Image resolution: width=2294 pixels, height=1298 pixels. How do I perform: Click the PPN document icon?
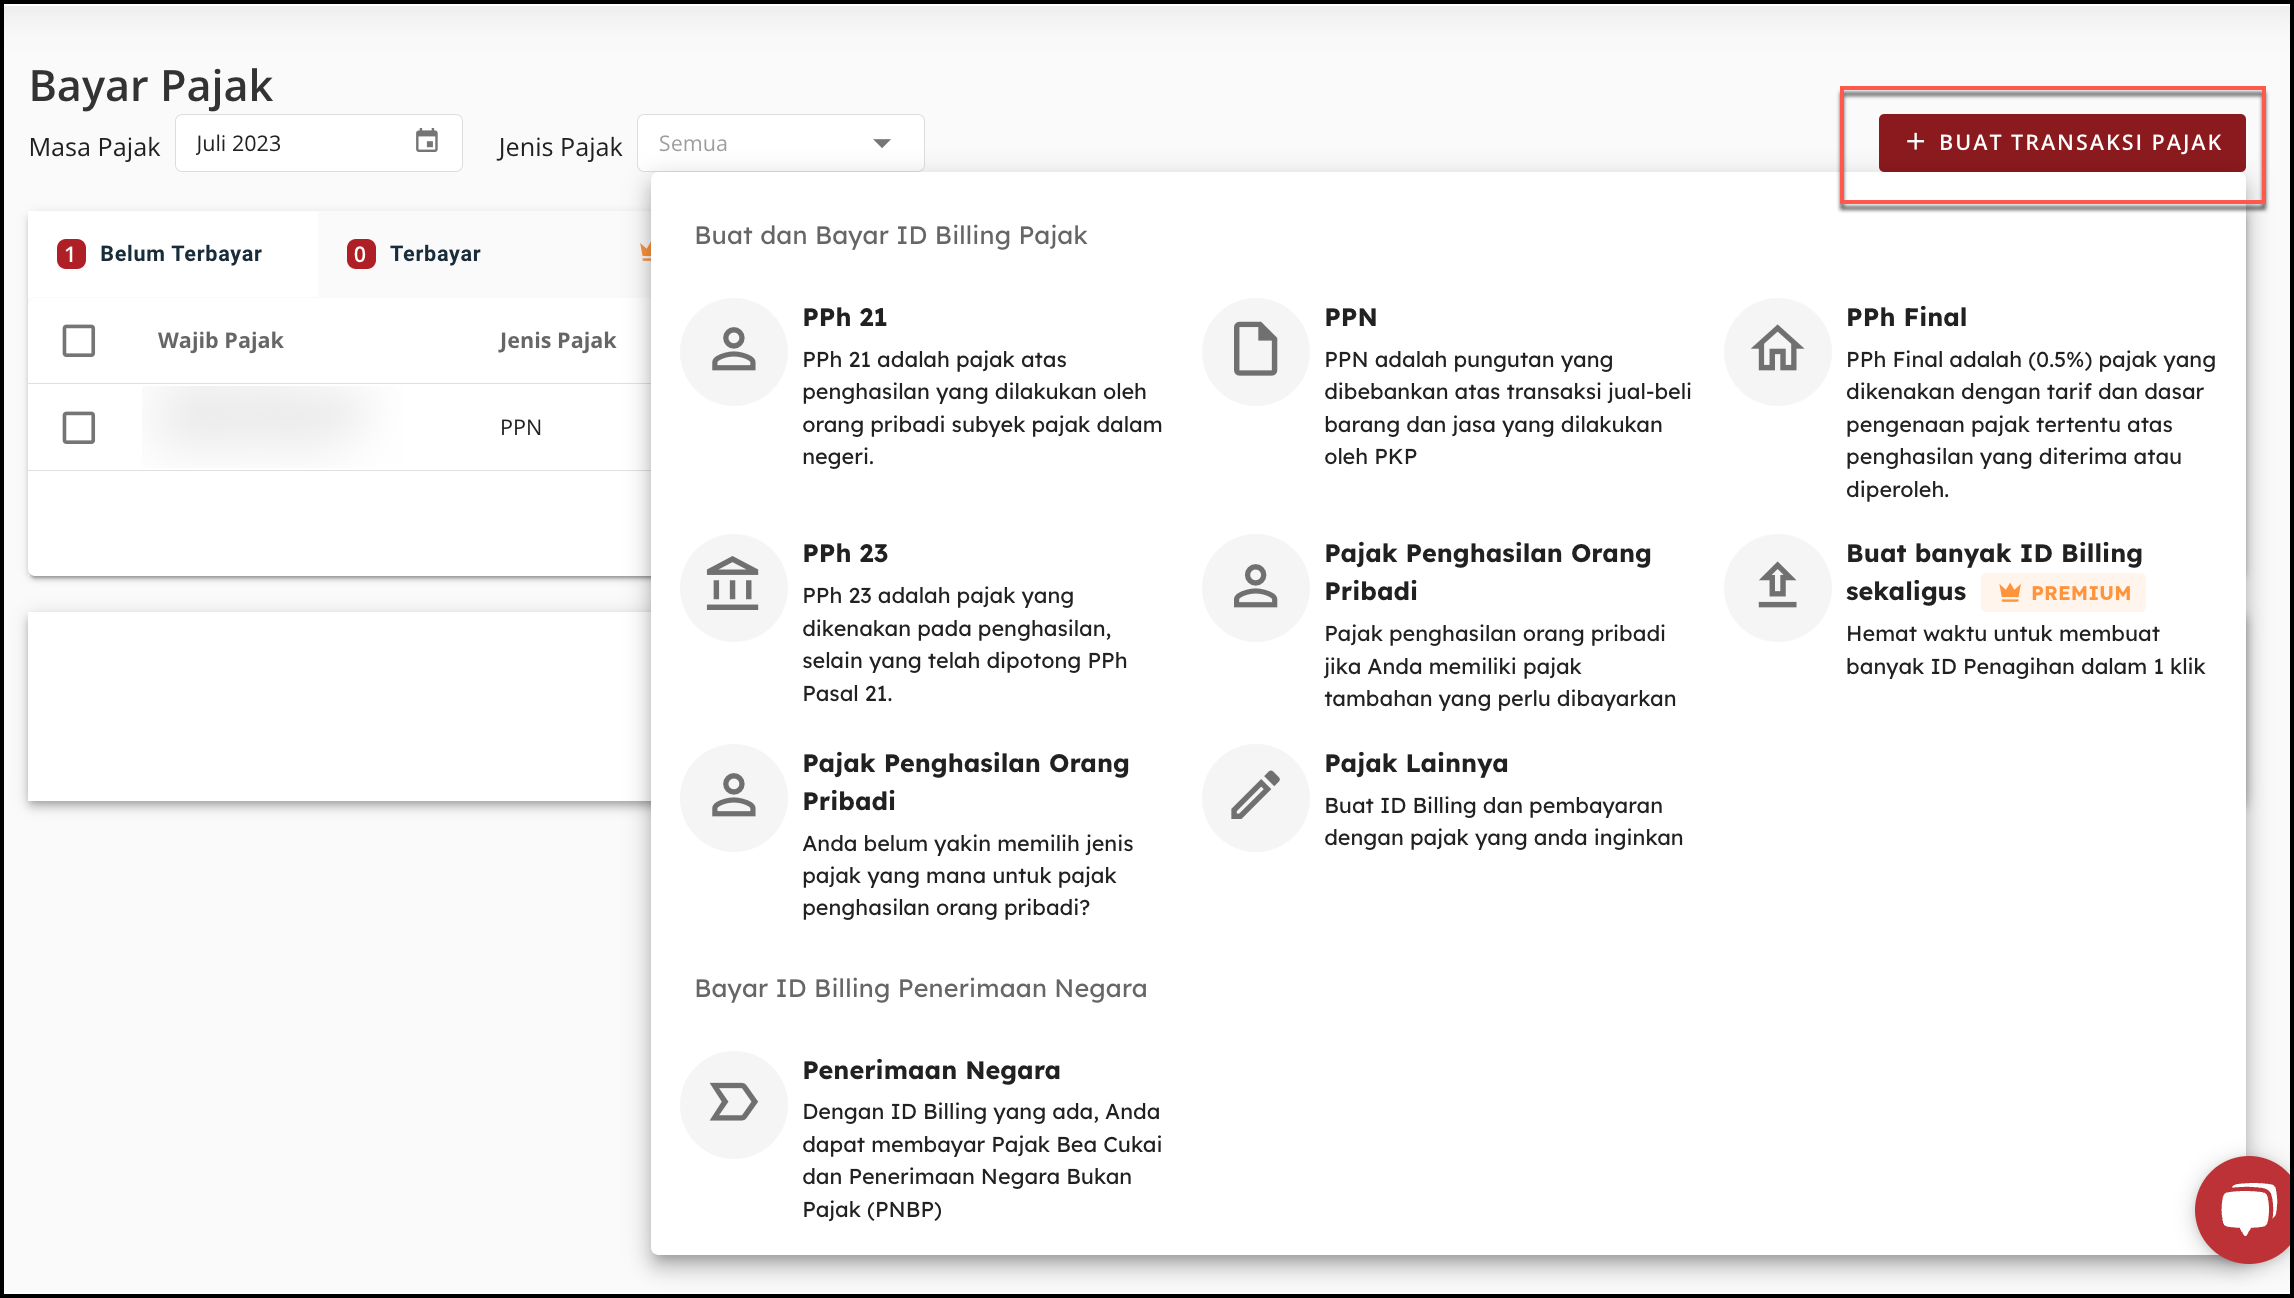[1255, 351]
